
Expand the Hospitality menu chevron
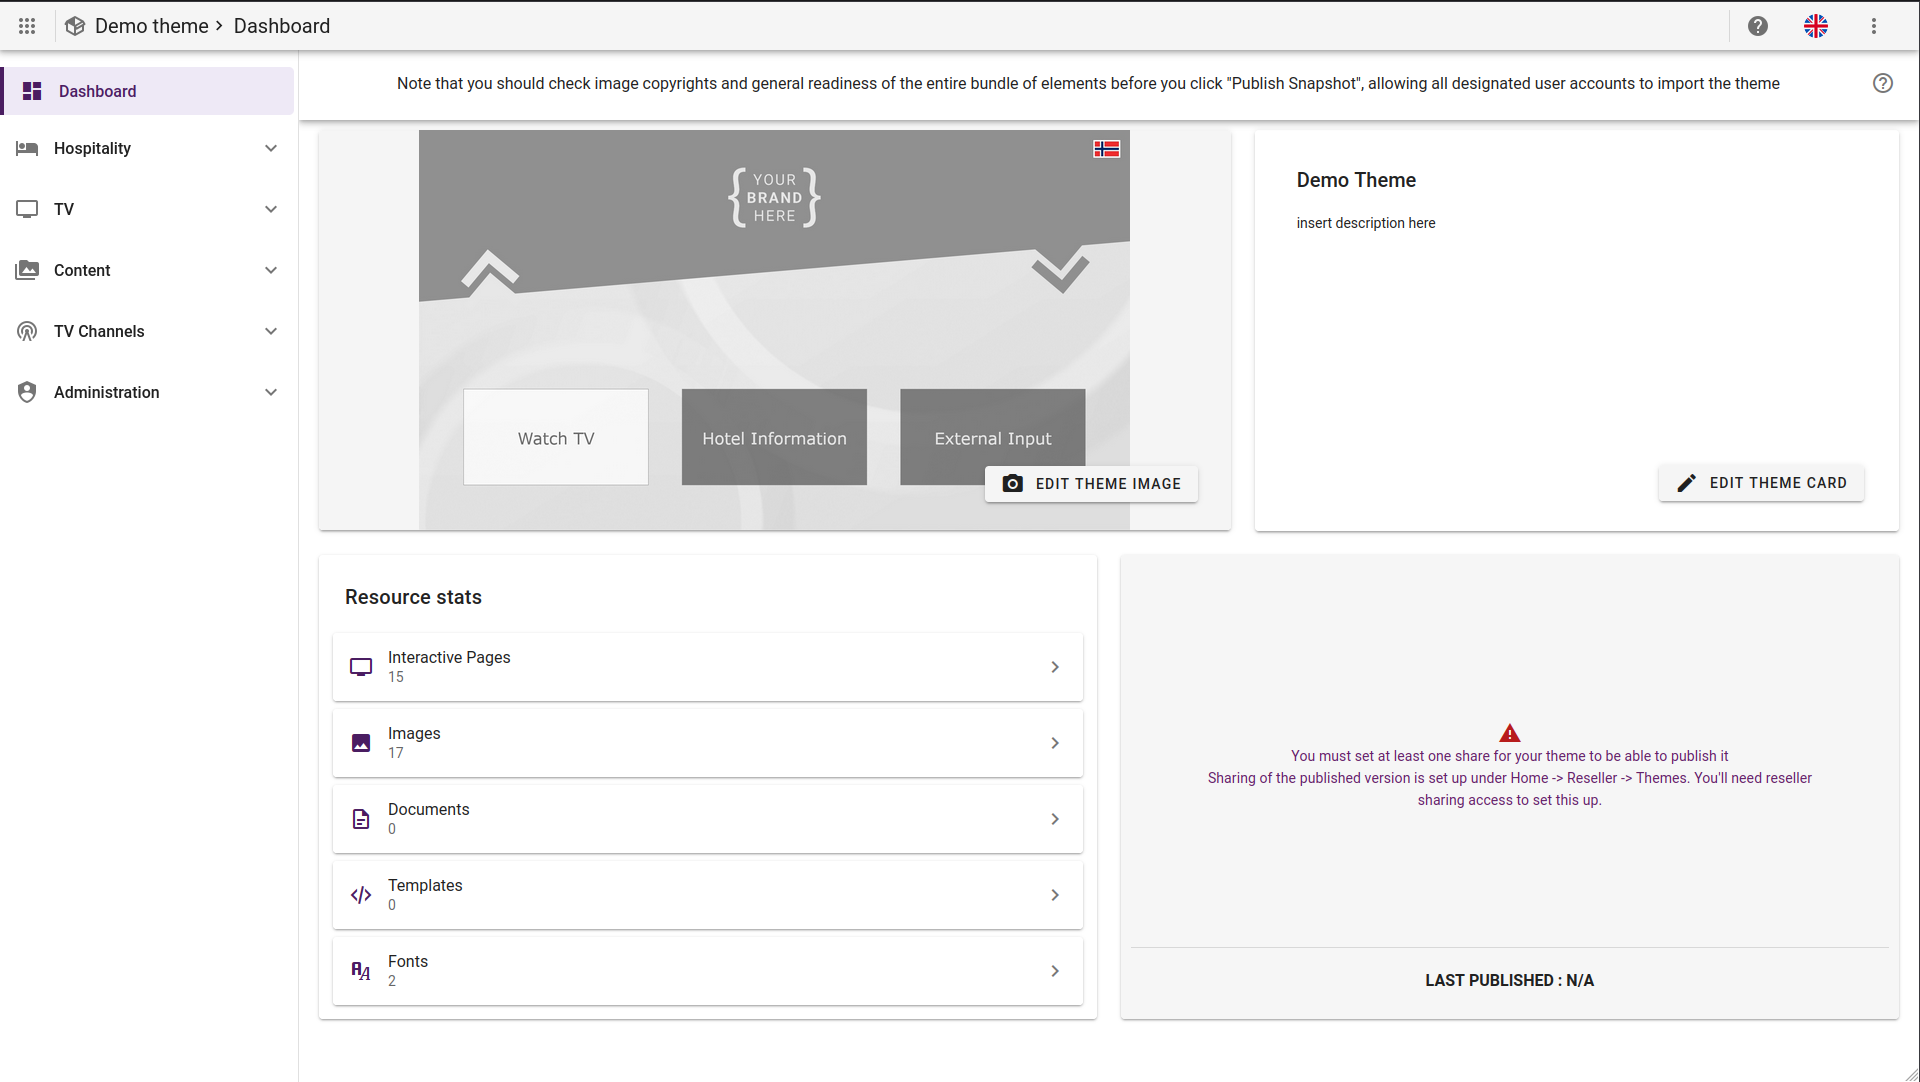(x=270, y=148)
